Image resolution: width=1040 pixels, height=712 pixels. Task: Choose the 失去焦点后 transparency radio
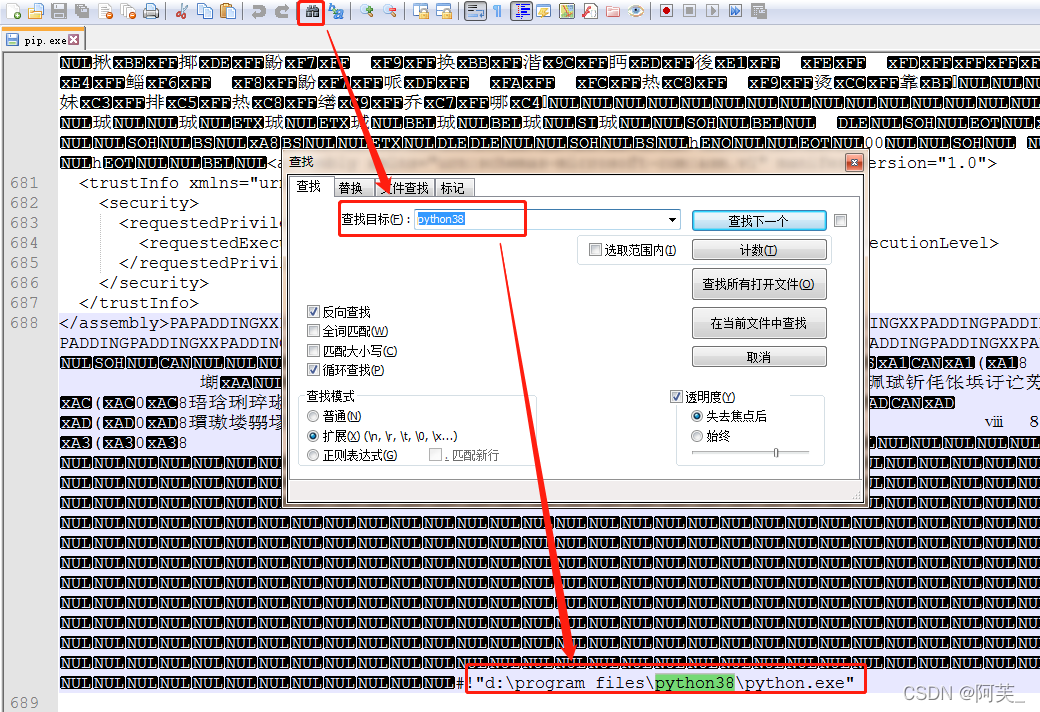[x=696, y=416]
